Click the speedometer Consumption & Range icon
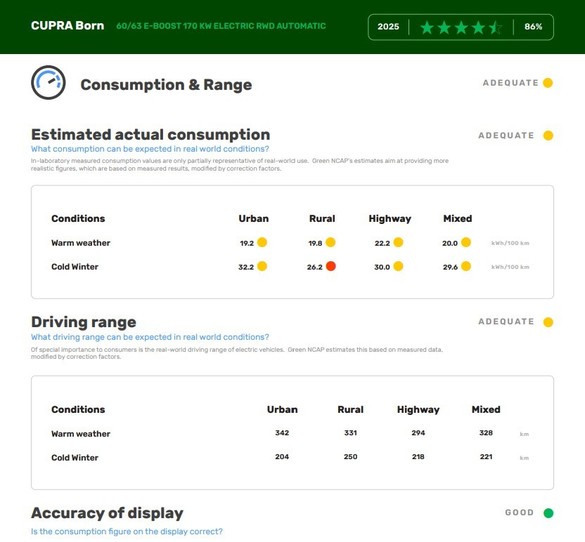The height and width of the screenshot is (542, 585). pos(48,82)
